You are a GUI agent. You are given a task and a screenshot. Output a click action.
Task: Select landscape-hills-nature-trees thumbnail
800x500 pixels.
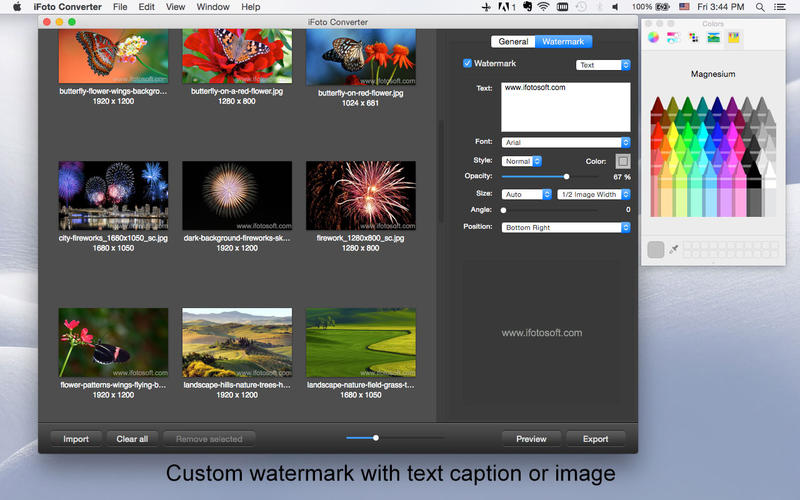(x=237, y=343)
